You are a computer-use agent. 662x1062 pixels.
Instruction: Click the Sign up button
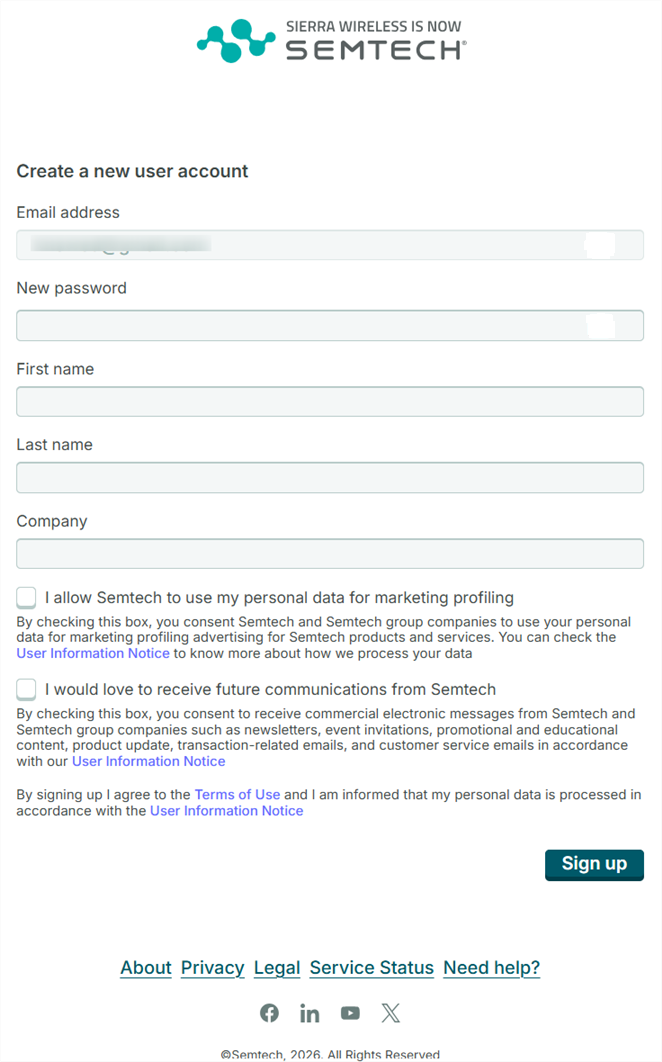(x=594, y=864)
